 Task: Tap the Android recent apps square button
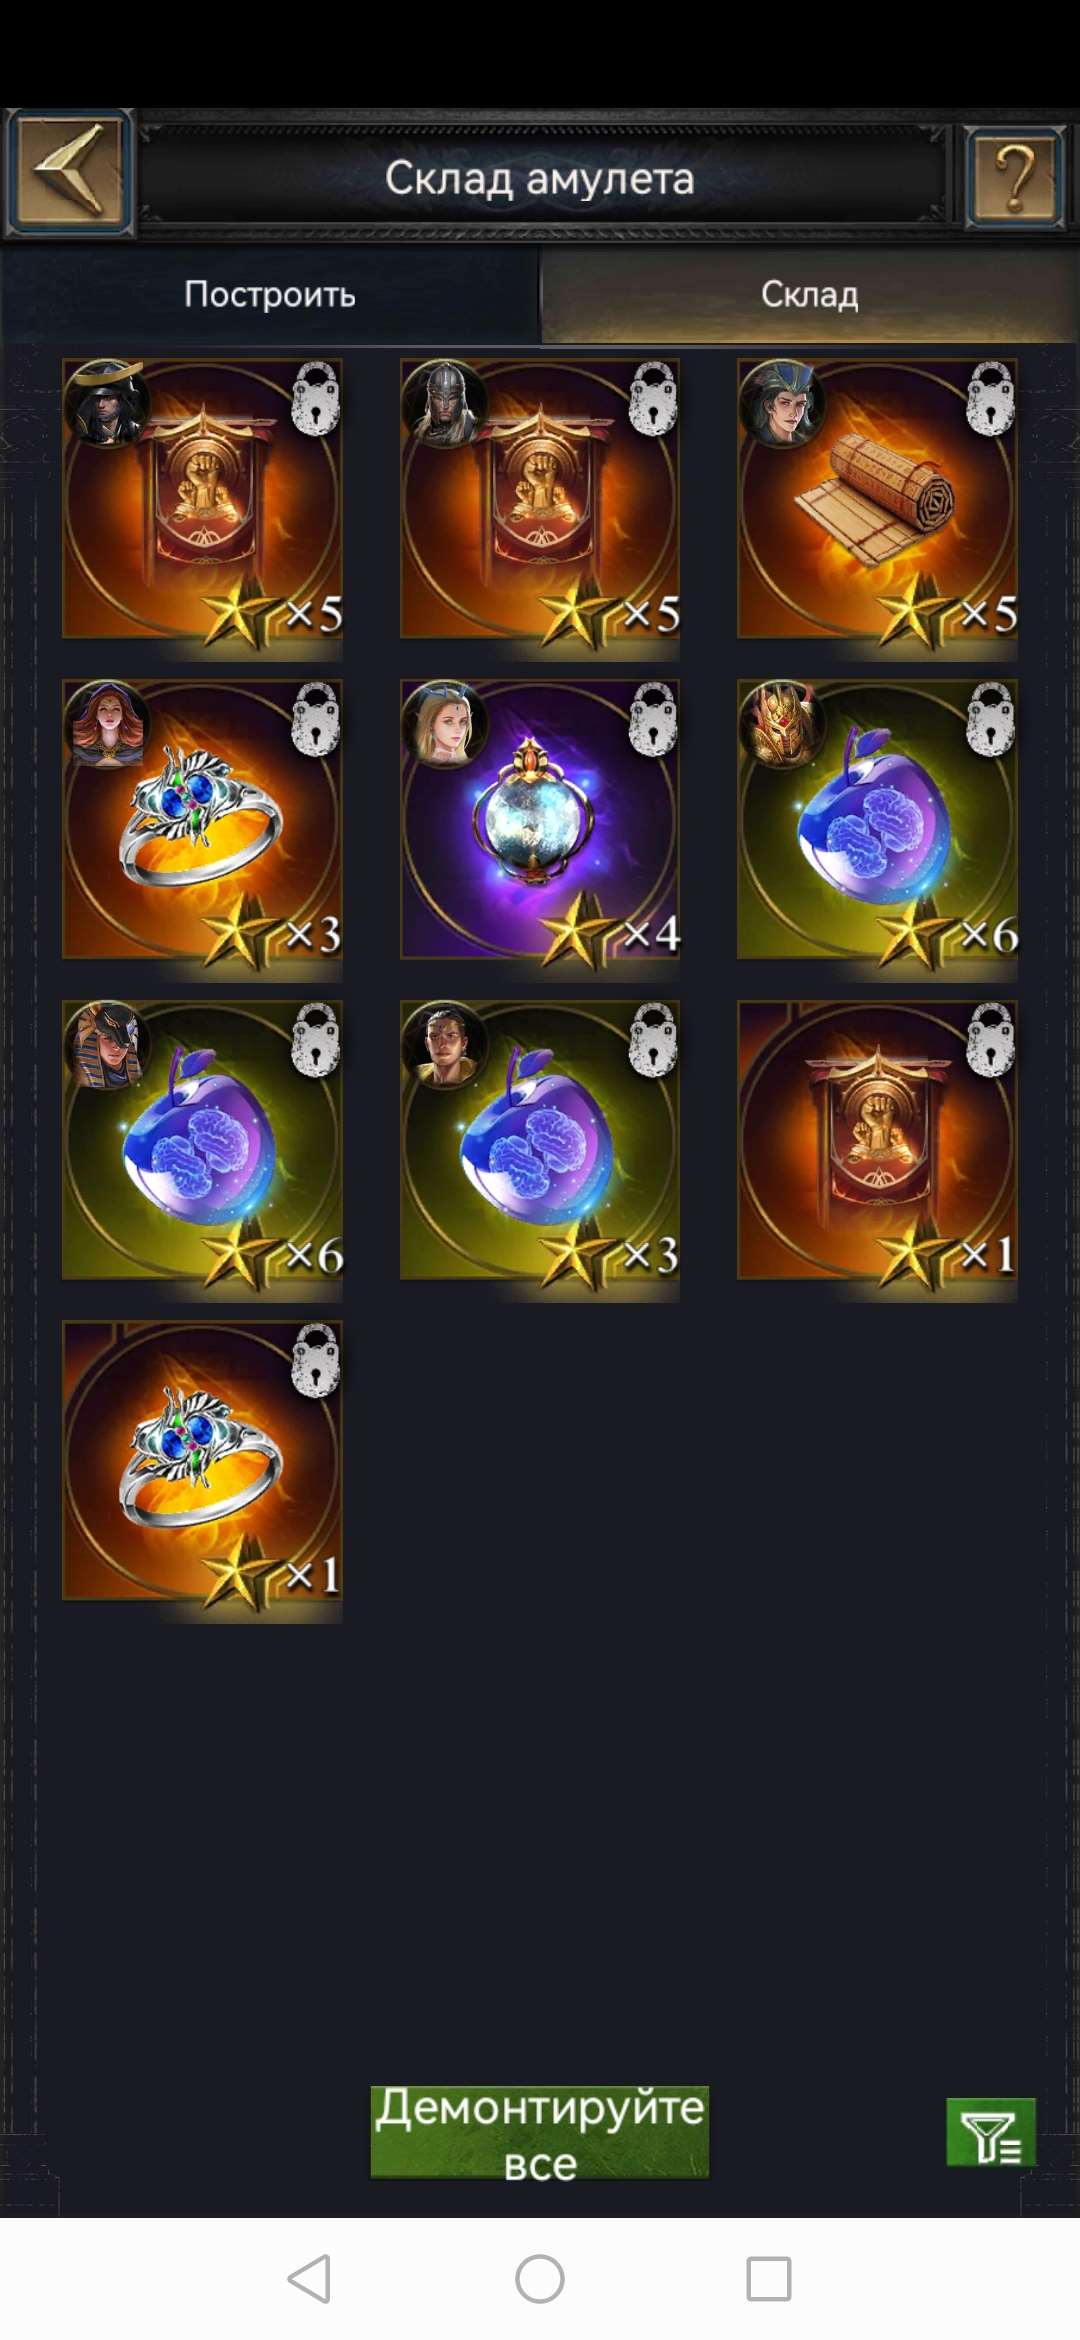(769, 2279)
